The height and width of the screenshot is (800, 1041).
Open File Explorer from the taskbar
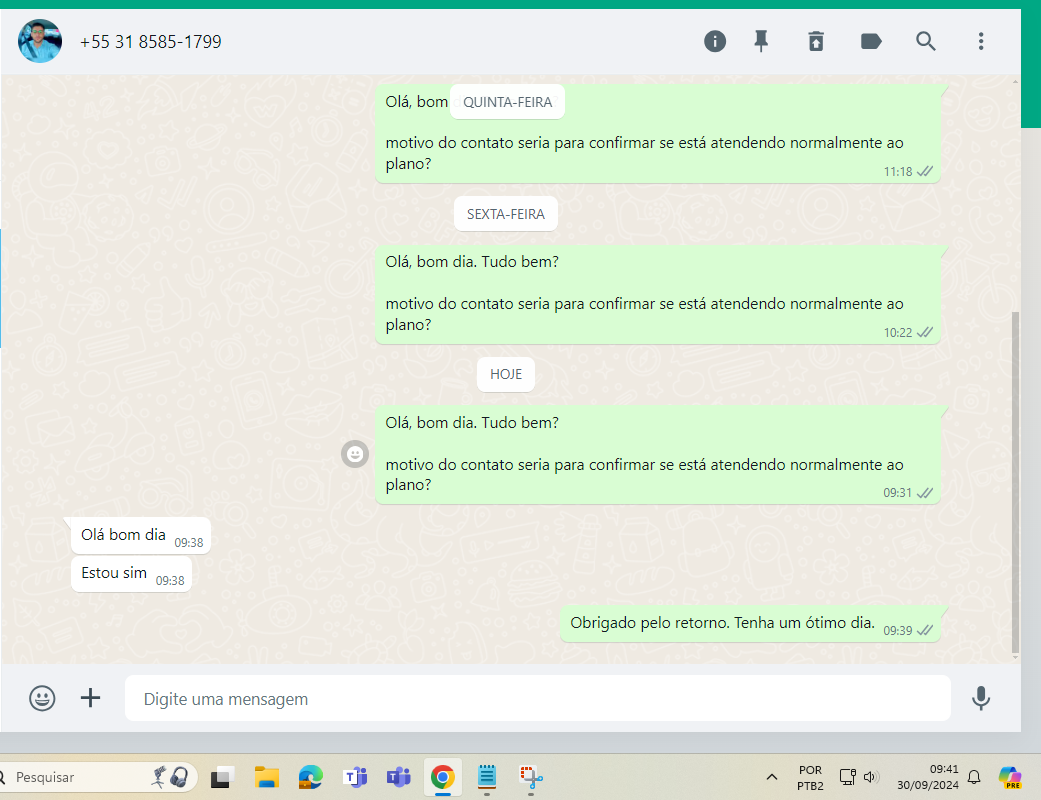pos(266,777)
